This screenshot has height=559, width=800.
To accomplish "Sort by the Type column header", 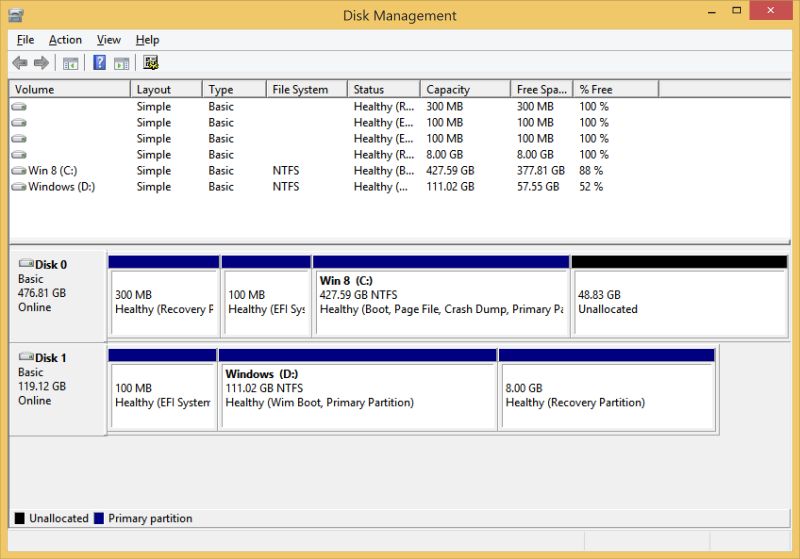I will click(x=234, y=89).
